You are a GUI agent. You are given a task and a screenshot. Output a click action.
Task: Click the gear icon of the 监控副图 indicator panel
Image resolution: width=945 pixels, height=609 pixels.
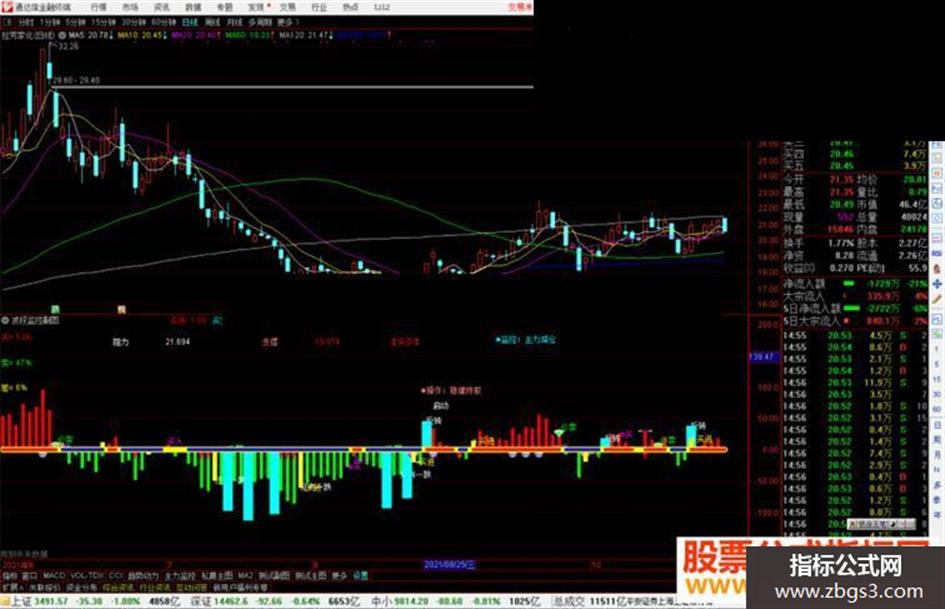click(5, 320)
